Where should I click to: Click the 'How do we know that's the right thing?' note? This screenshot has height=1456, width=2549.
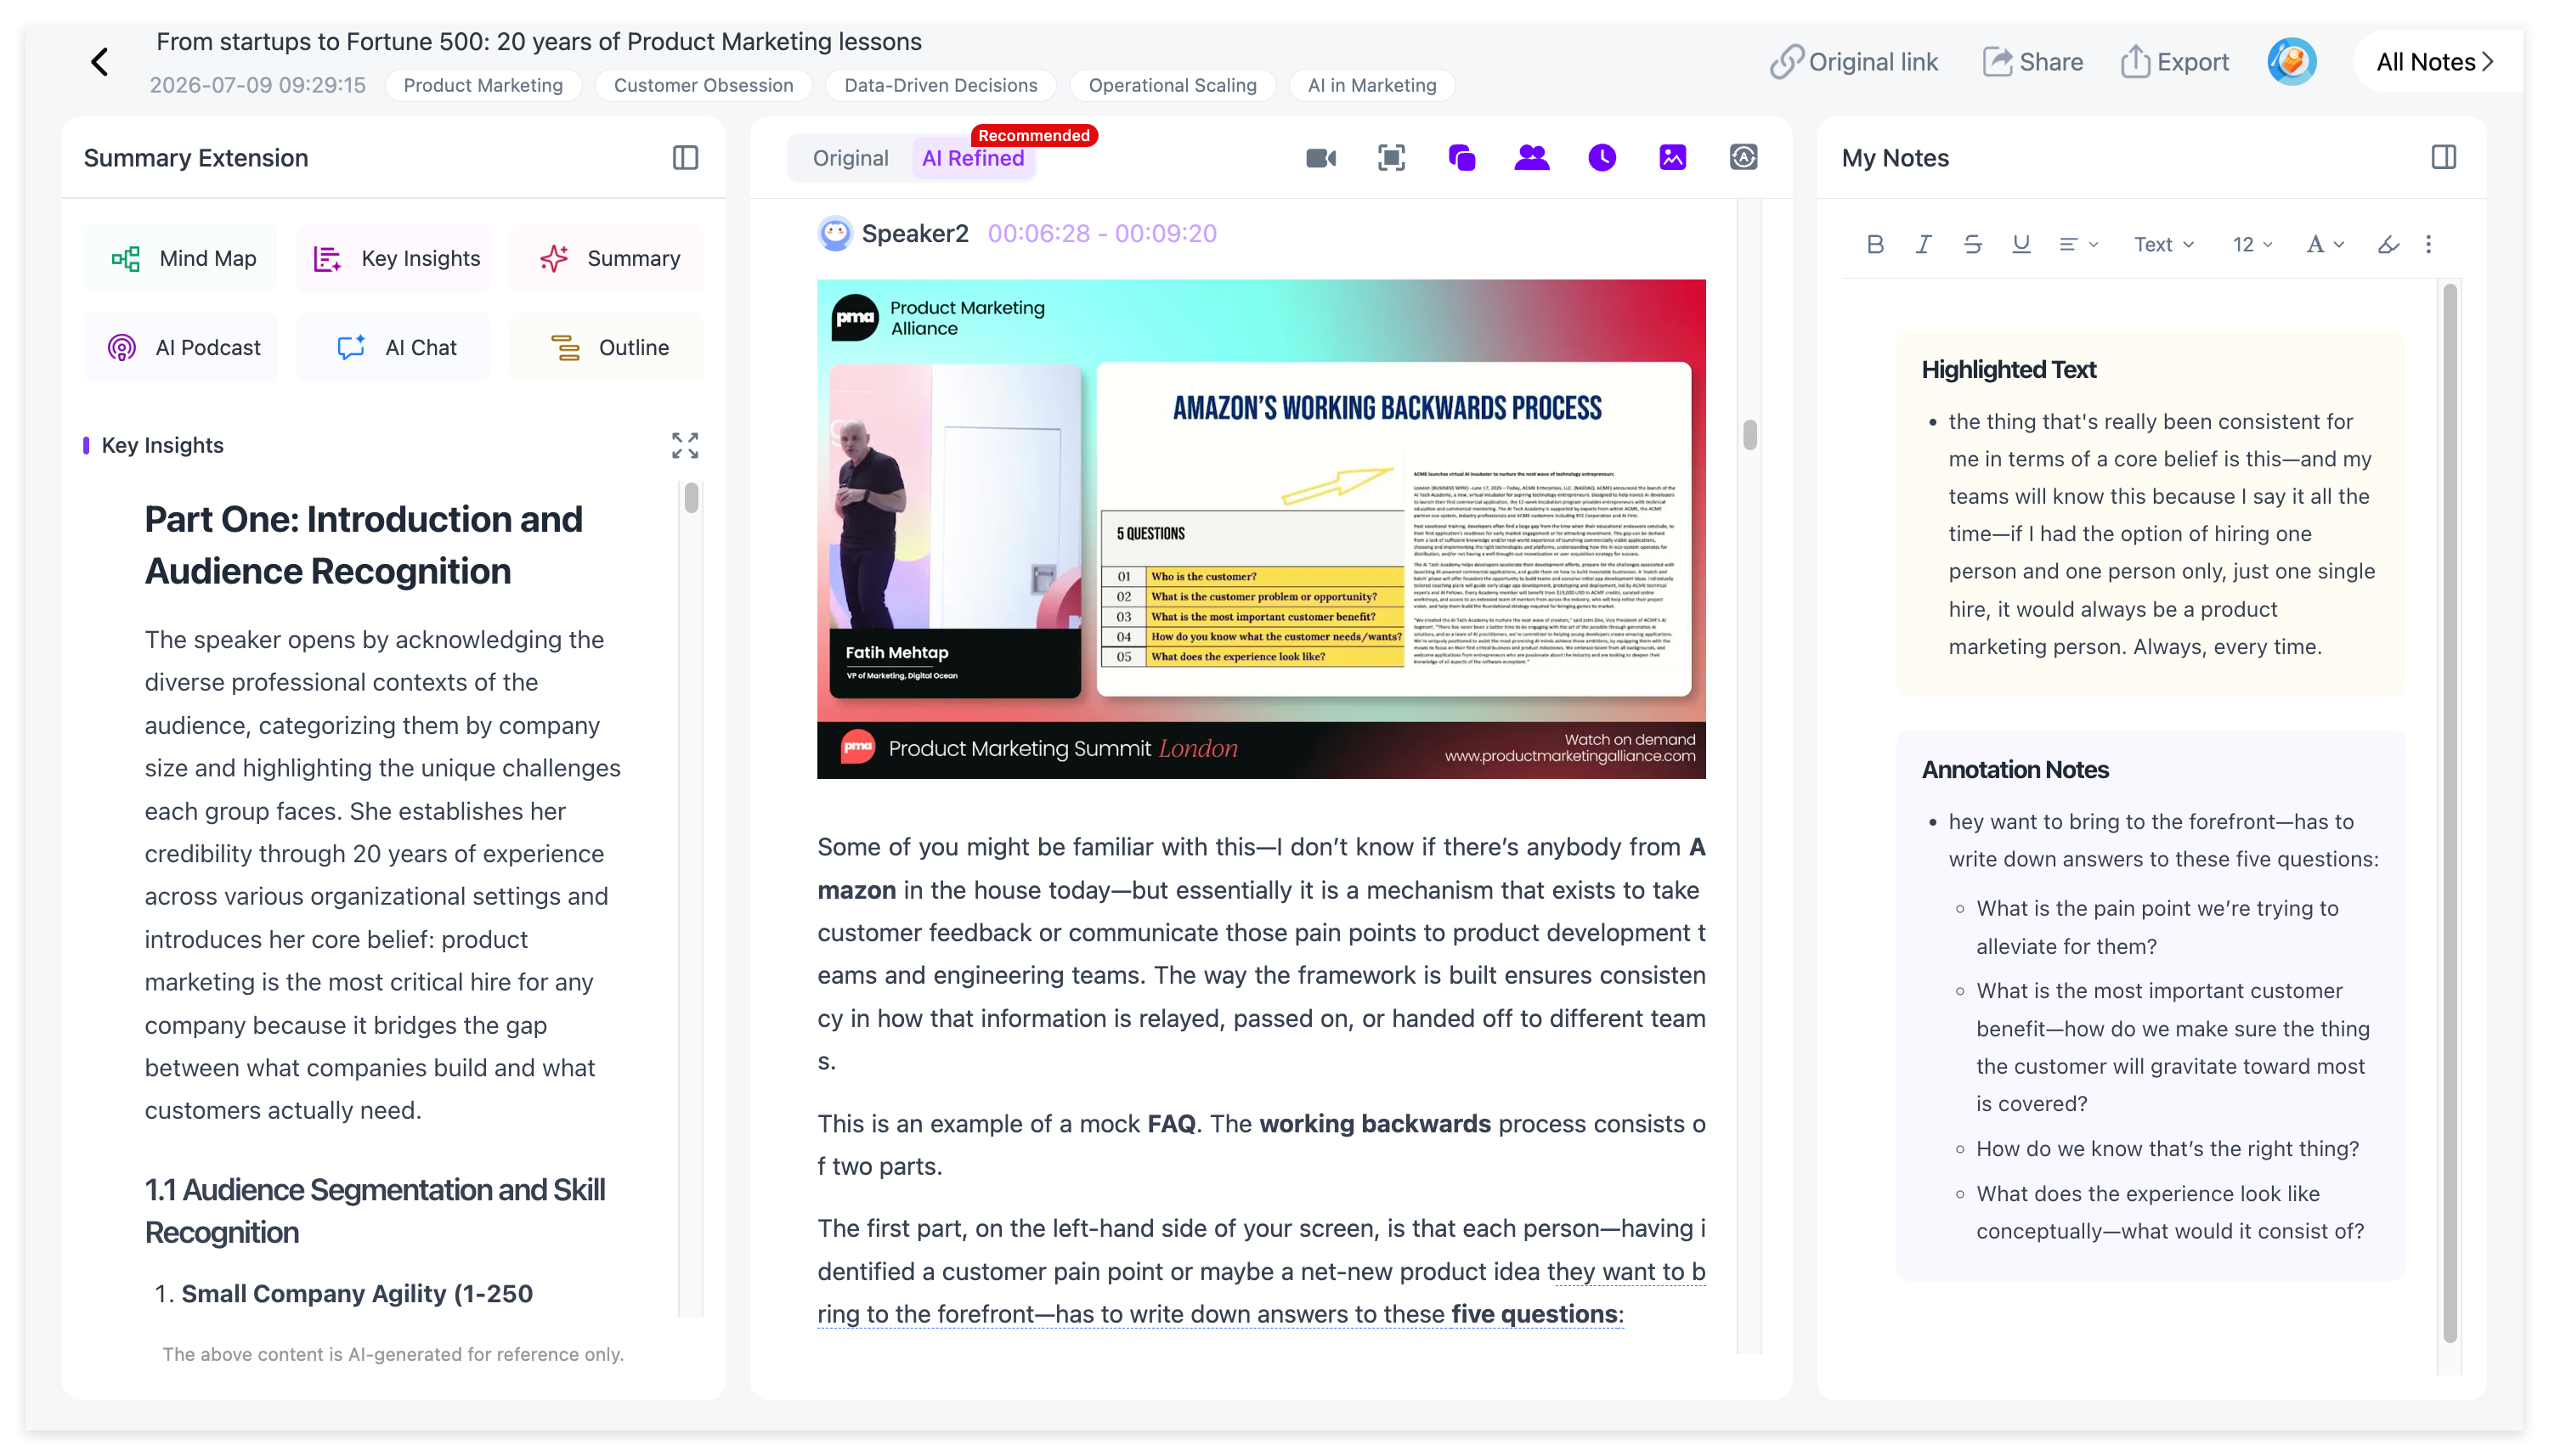pos(2167,1149)
